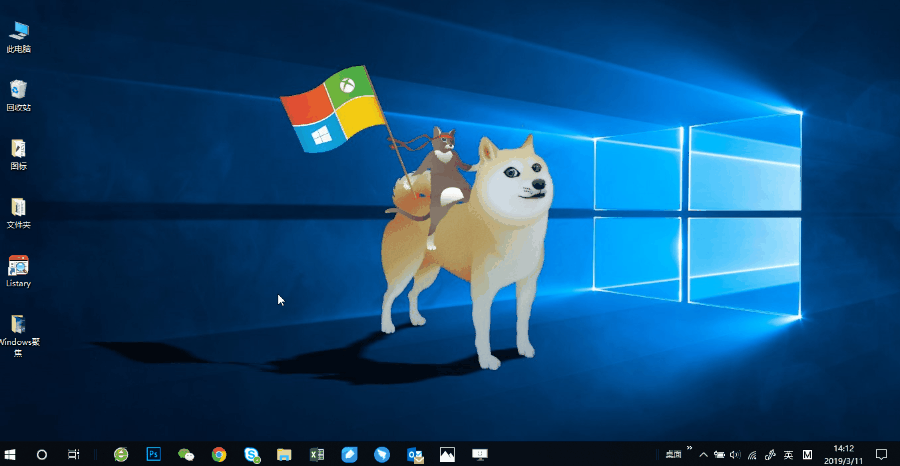Open the monitor-shaped app in taskbar

[480, 455]
